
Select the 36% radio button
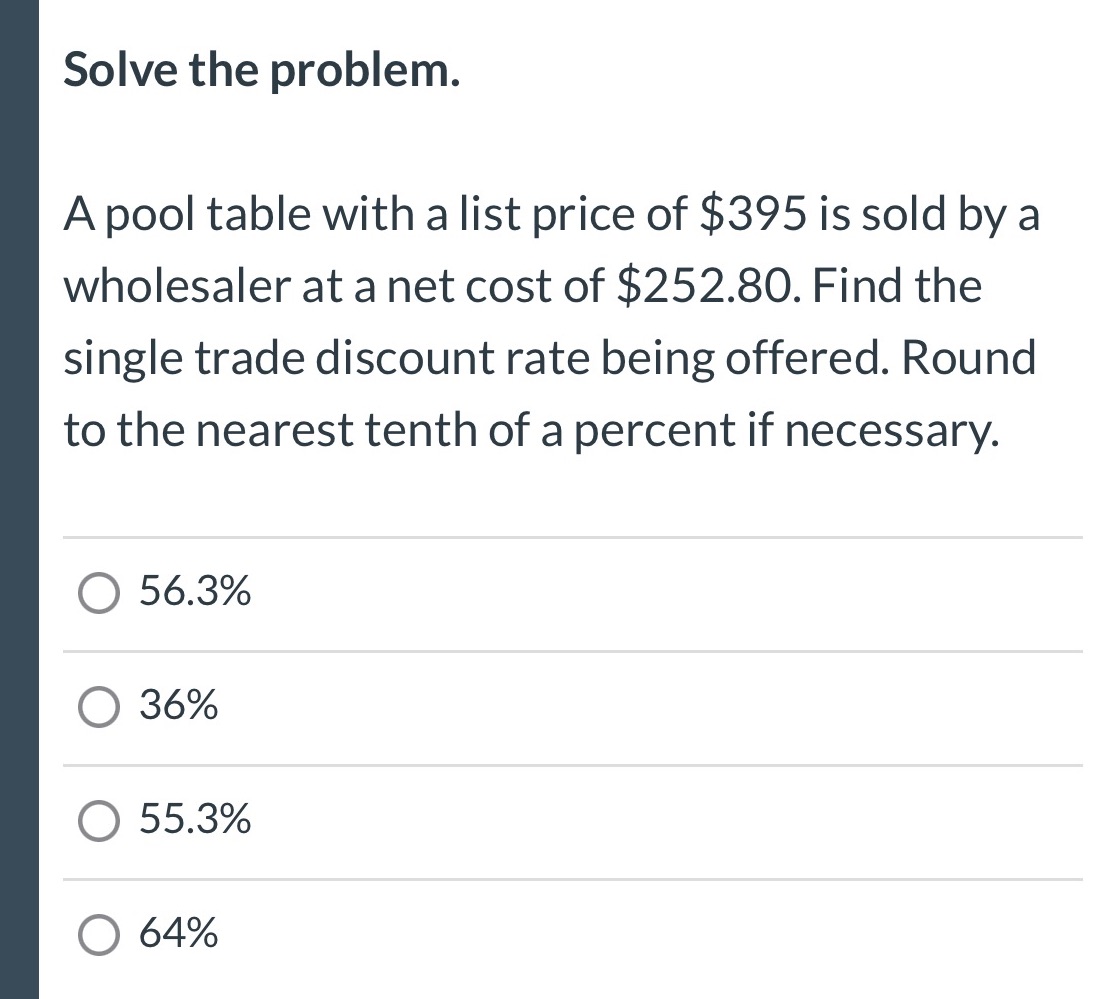tap(98, 707)
